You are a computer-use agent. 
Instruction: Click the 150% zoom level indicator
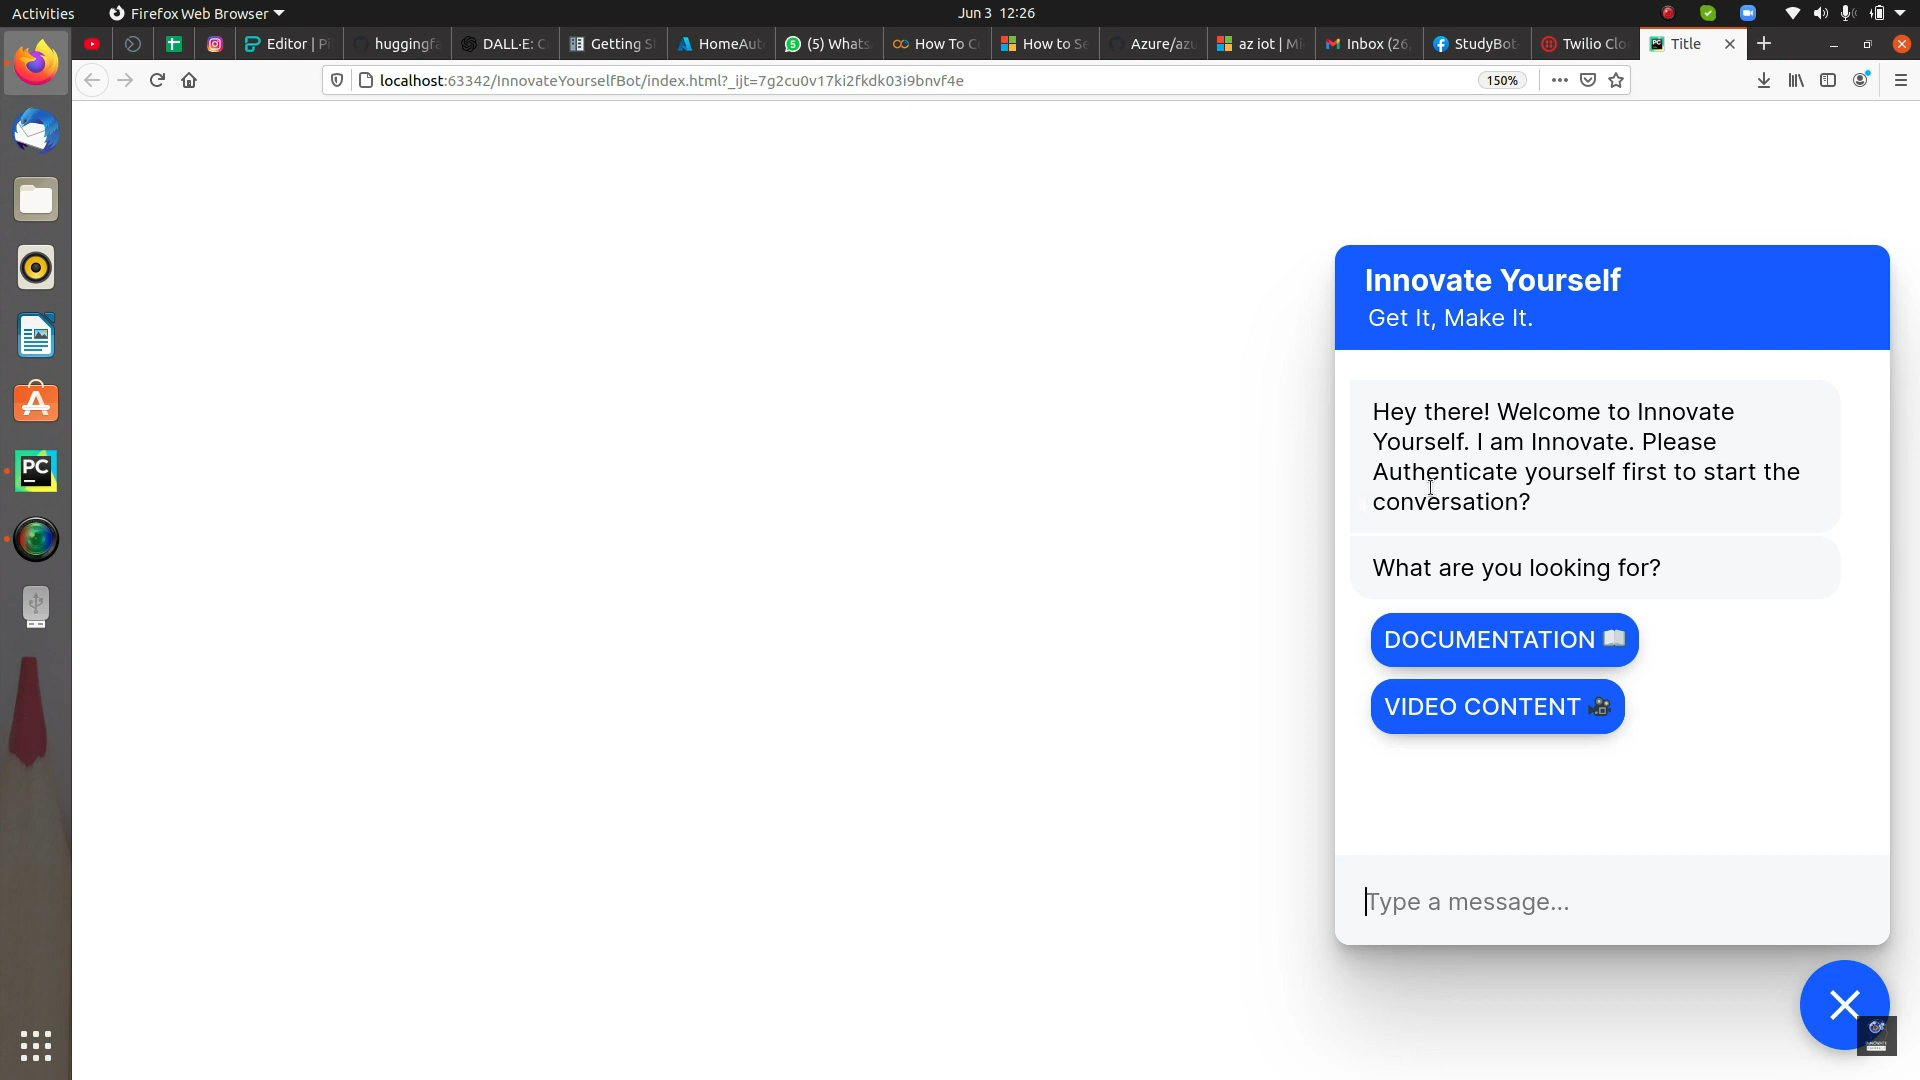coord(1501,80)
